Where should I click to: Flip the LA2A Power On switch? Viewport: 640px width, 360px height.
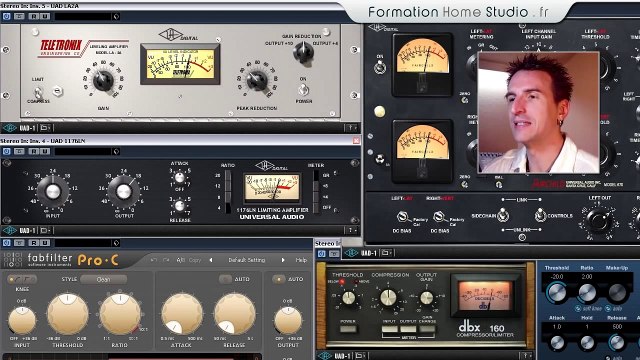point(303,89)
